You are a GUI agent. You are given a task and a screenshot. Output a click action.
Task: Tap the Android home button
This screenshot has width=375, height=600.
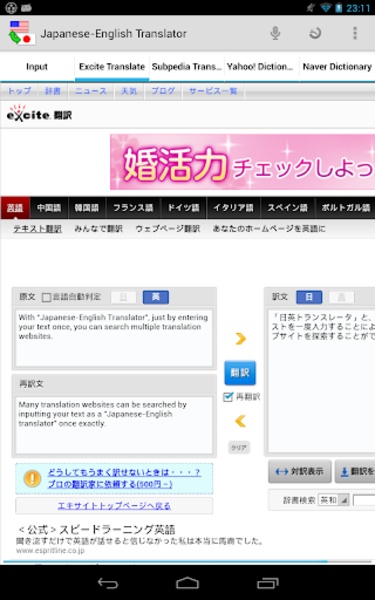(x=188, y=583)
